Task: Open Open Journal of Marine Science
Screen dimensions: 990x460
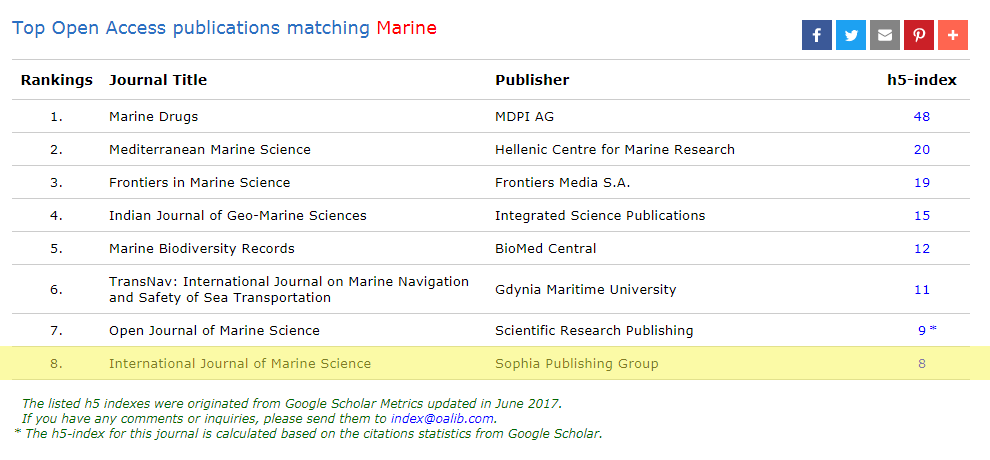Action: (x=214, y=331)
